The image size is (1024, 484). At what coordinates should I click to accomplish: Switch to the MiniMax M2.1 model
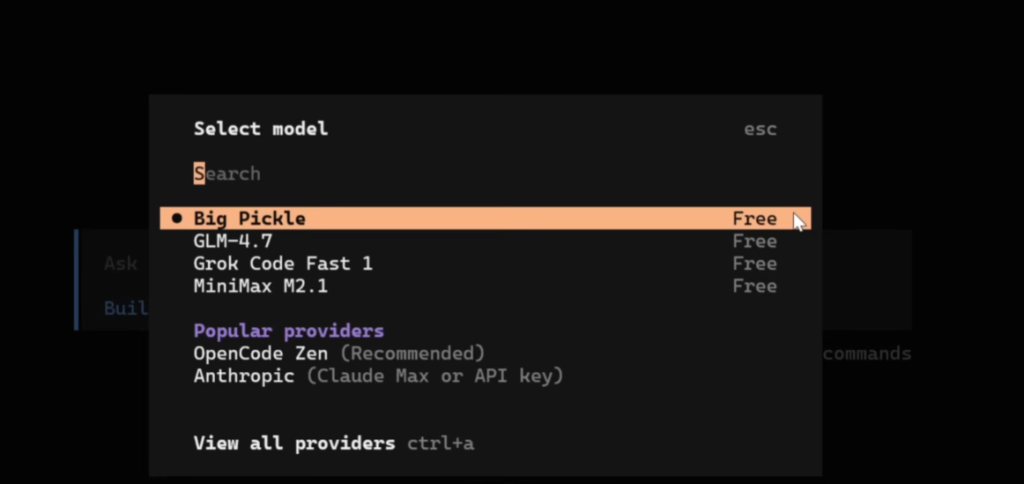click(x=261, y=286)
